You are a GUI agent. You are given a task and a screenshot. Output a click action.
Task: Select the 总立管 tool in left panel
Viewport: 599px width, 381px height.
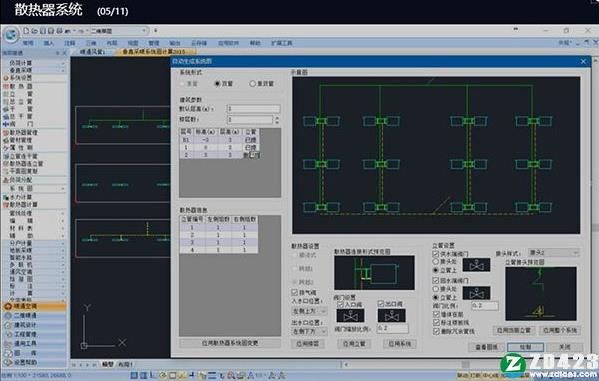coord(21,102)
